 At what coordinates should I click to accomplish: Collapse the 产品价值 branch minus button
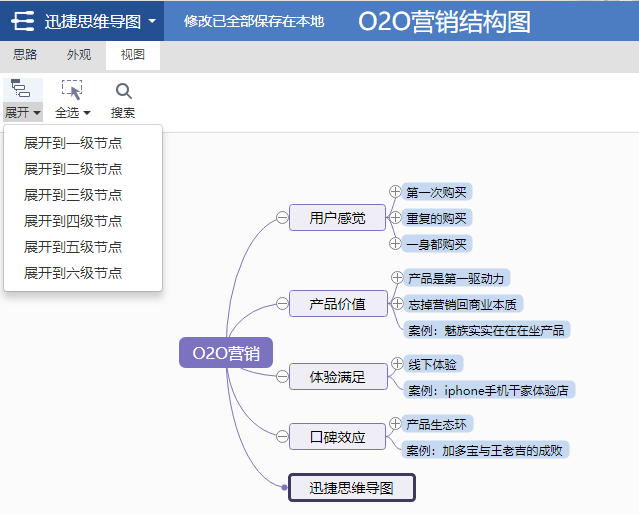click(x=282, y=304)
